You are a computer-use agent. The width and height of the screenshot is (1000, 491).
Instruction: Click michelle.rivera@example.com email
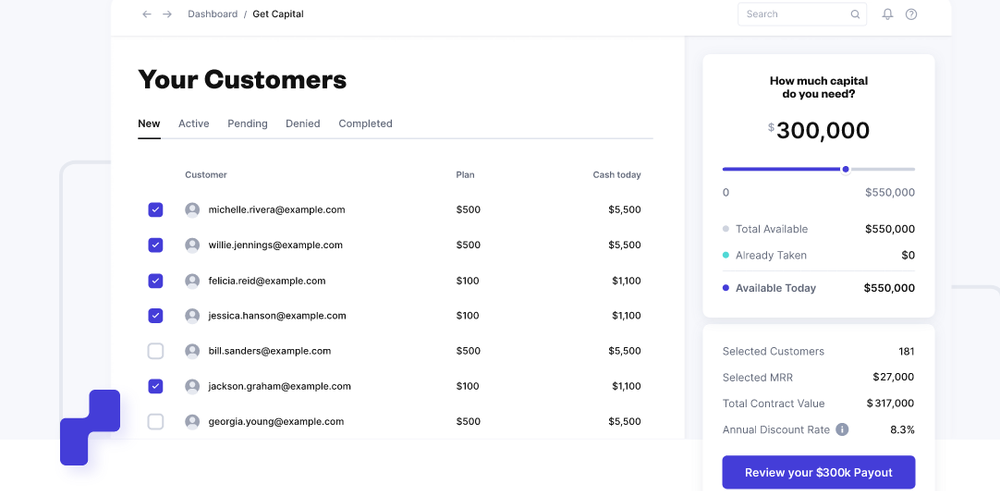(277, 210)
